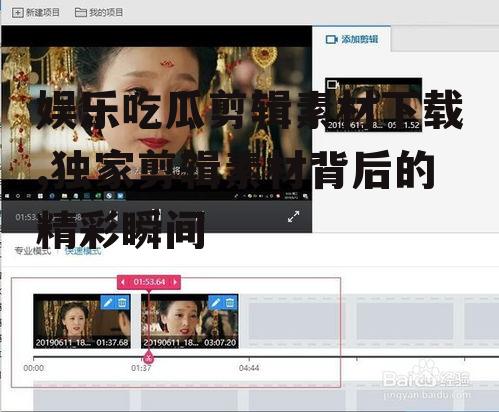
Task: Select second timeline clip thumbnail 03:07.20
Action: [190, 321]
